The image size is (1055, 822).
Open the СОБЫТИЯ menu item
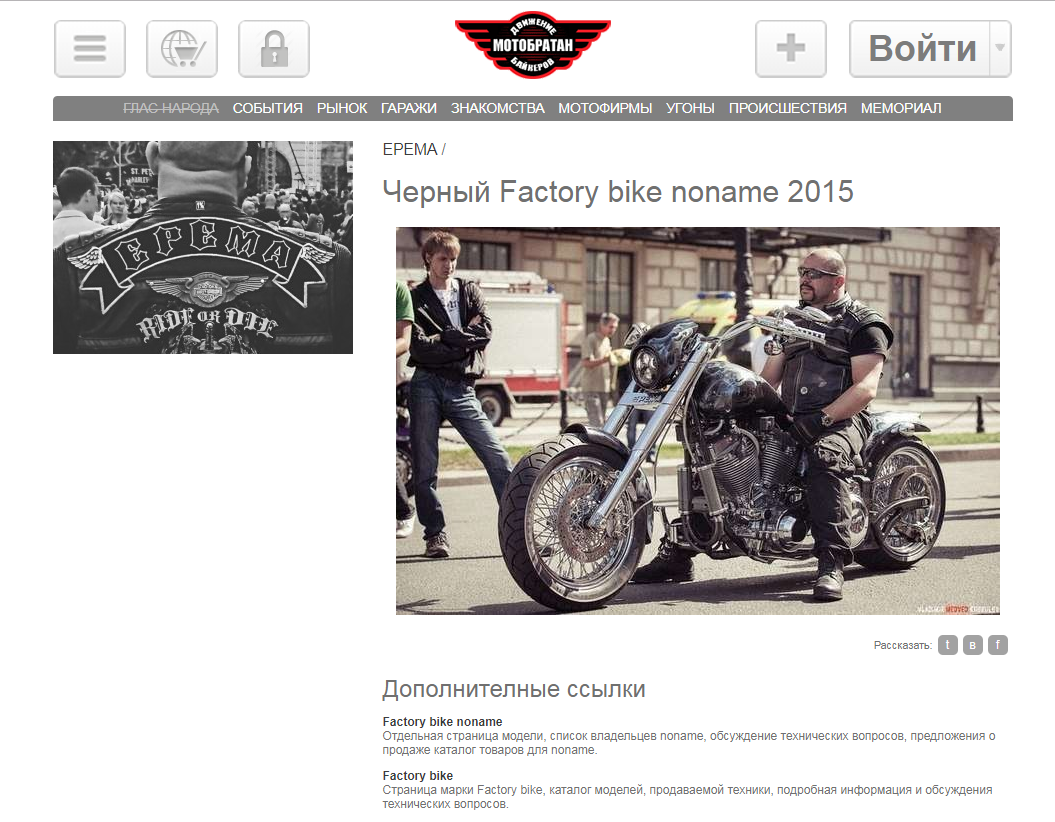point(268,108)
